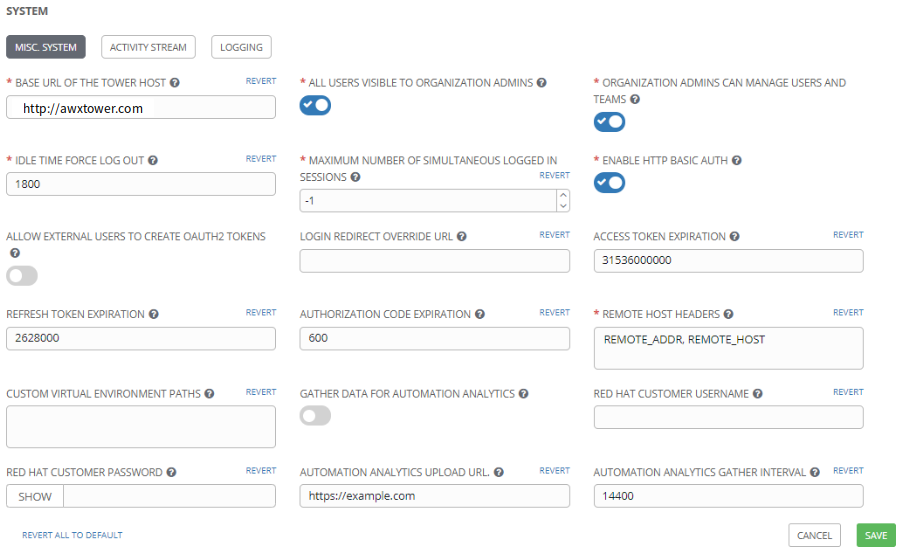Show help for All Users Visible to Organization Admins
The height and width of the screenshot is (554, 903).
coord(541,82)
